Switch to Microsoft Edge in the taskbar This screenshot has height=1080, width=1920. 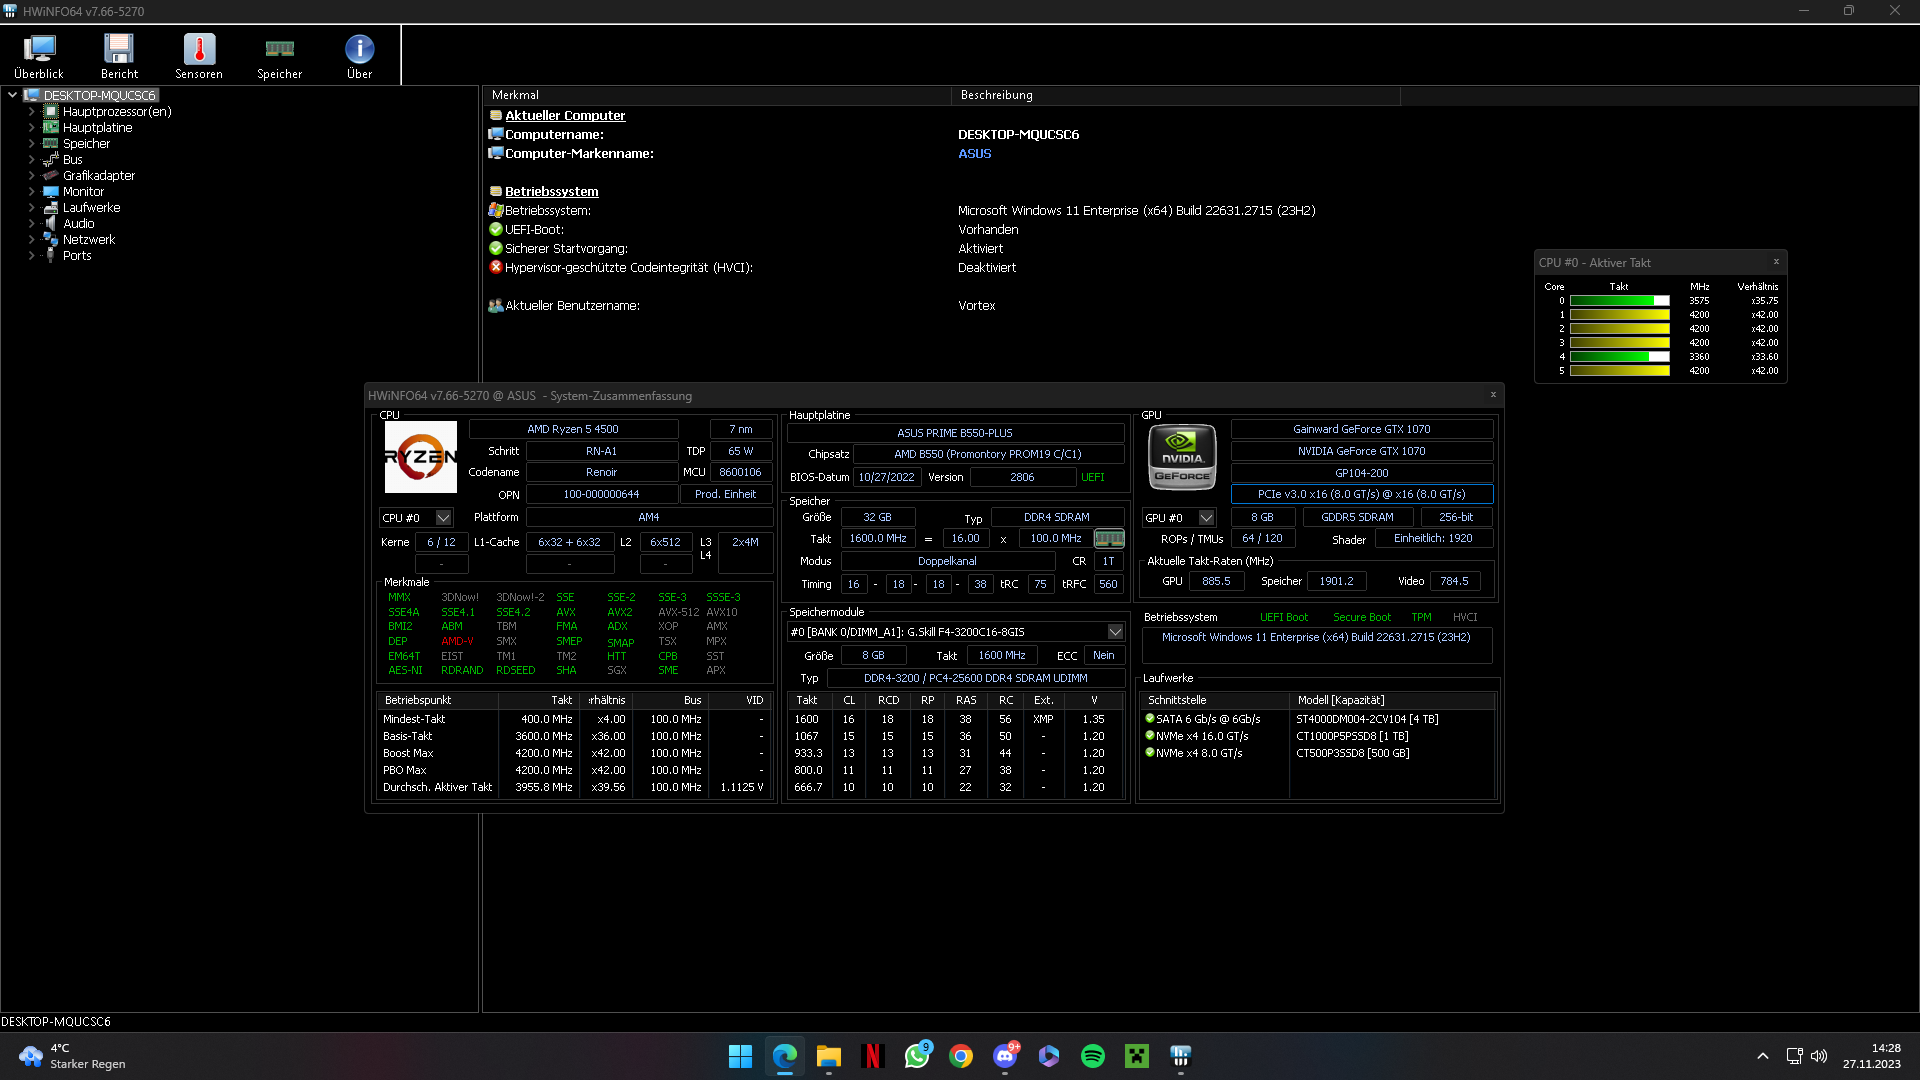(x=785, y=1056)
